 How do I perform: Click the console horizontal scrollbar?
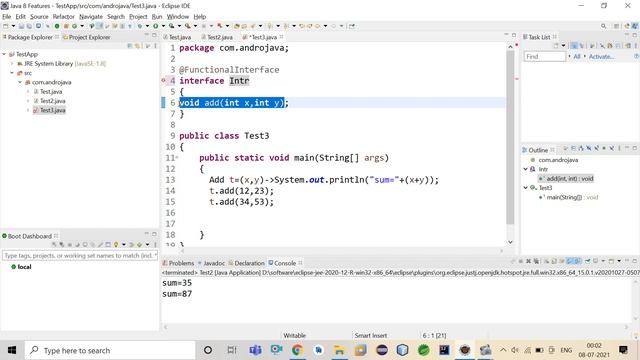(x=395, y=327)
